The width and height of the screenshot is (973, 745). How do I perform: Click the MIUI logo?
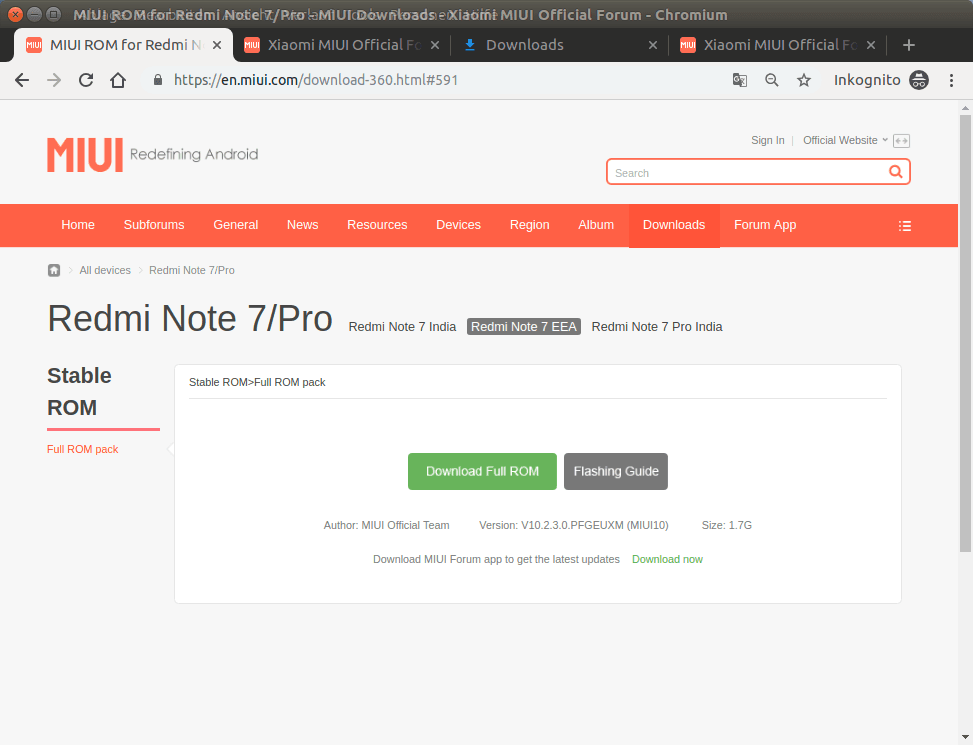point(85,154)
